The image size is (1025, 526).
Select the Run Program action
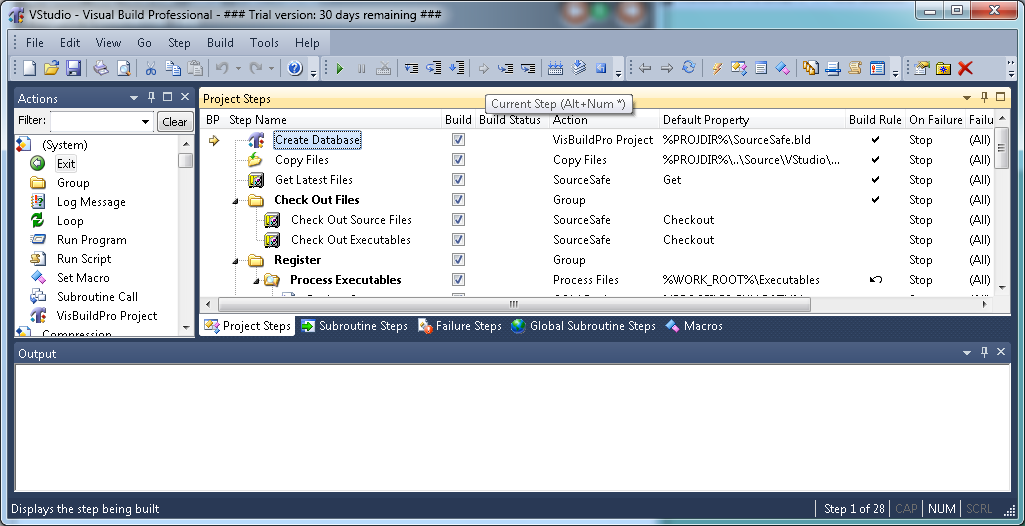[x=92, y=240]
